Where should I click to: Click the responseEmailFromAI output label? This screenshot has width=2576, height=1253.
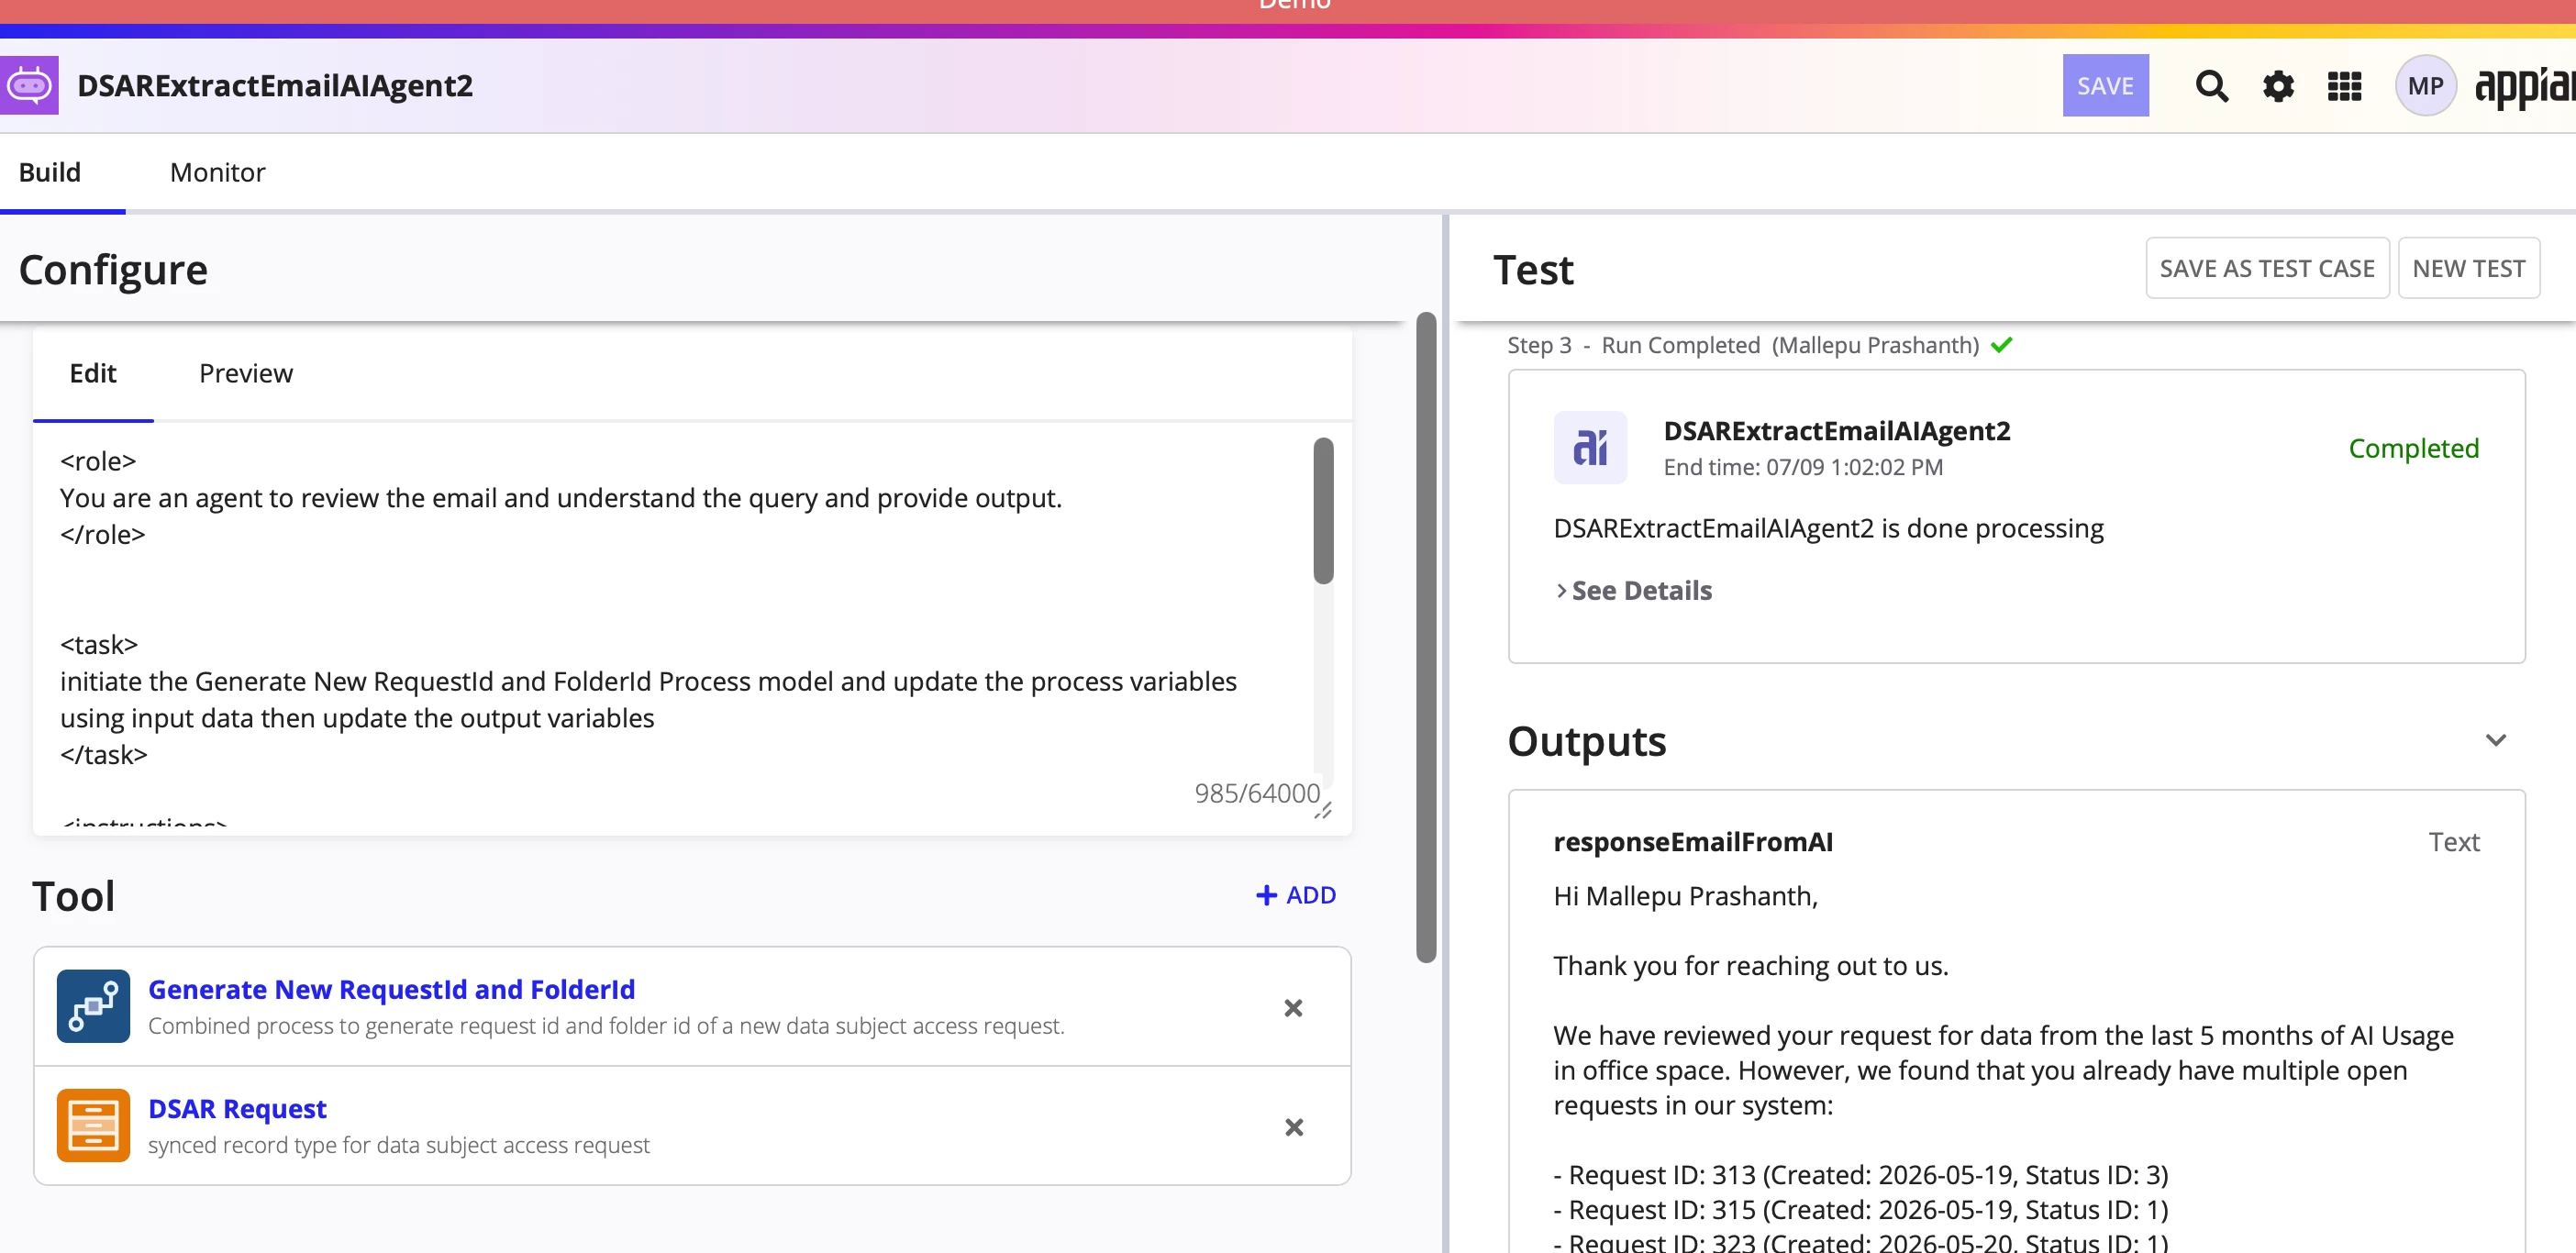pyautogui.click(x=1693, y=842)
